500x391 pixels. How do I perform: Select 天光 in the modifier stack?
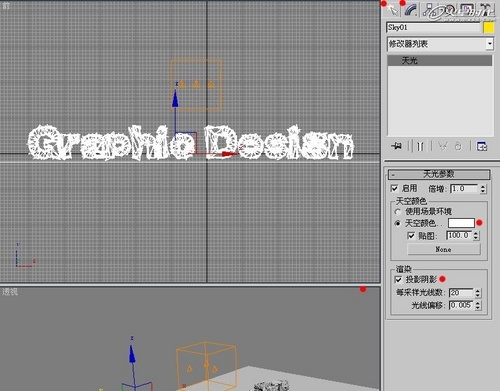click(x=440, y=60)
